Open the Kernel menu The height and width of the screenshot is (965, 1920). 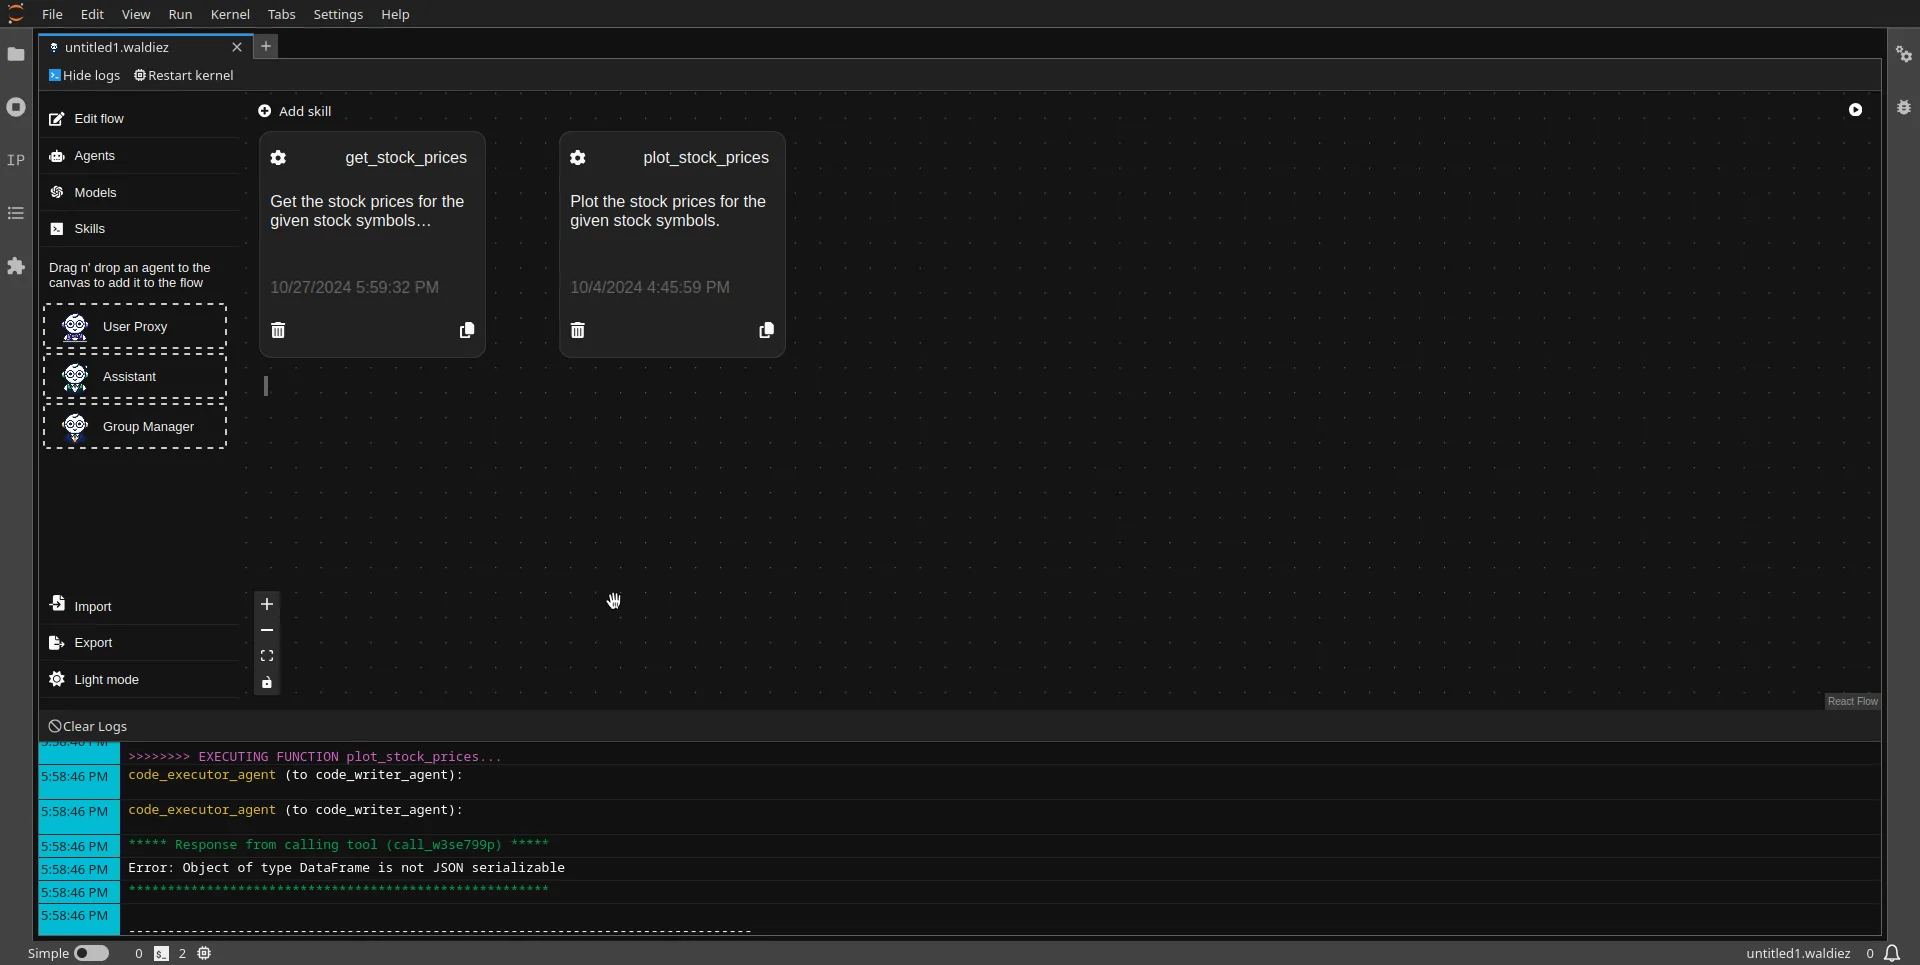coord(230,14)
